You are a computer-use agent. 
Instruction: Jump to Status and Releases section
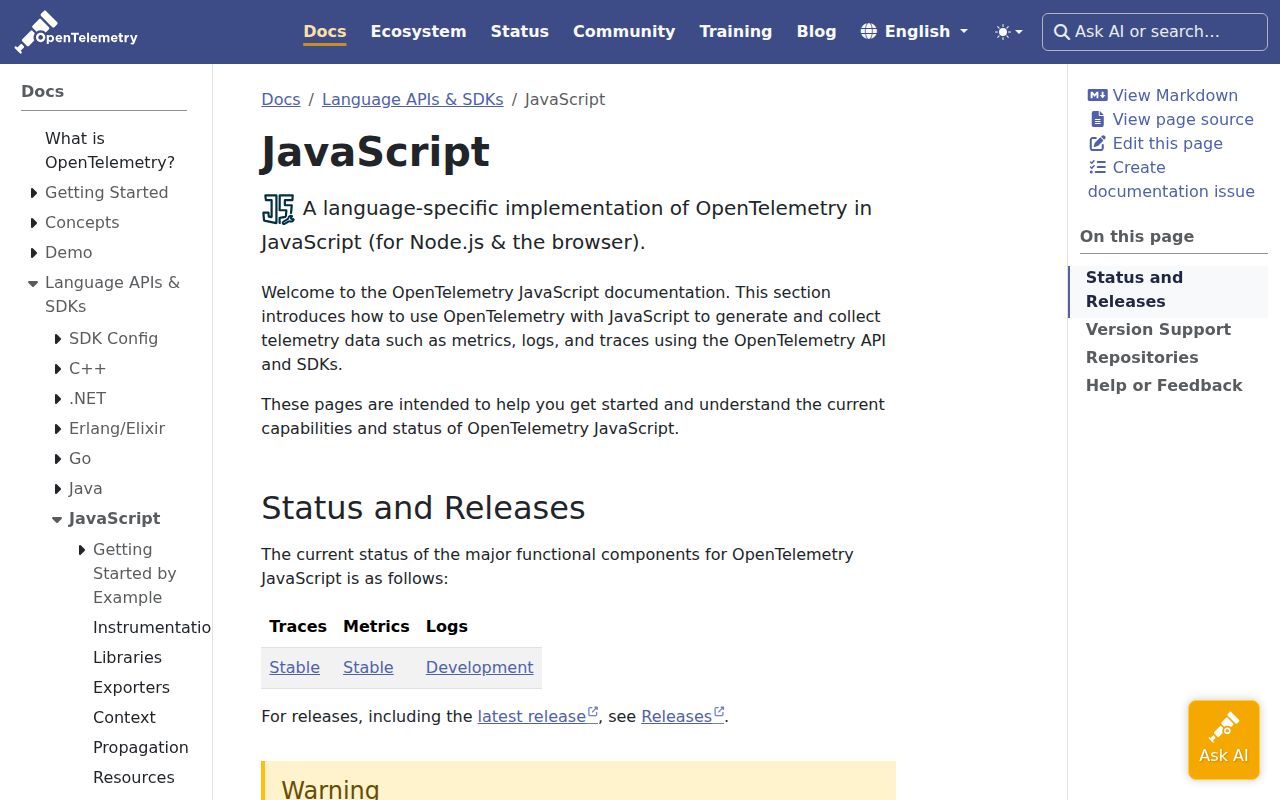coord(1168,289)
